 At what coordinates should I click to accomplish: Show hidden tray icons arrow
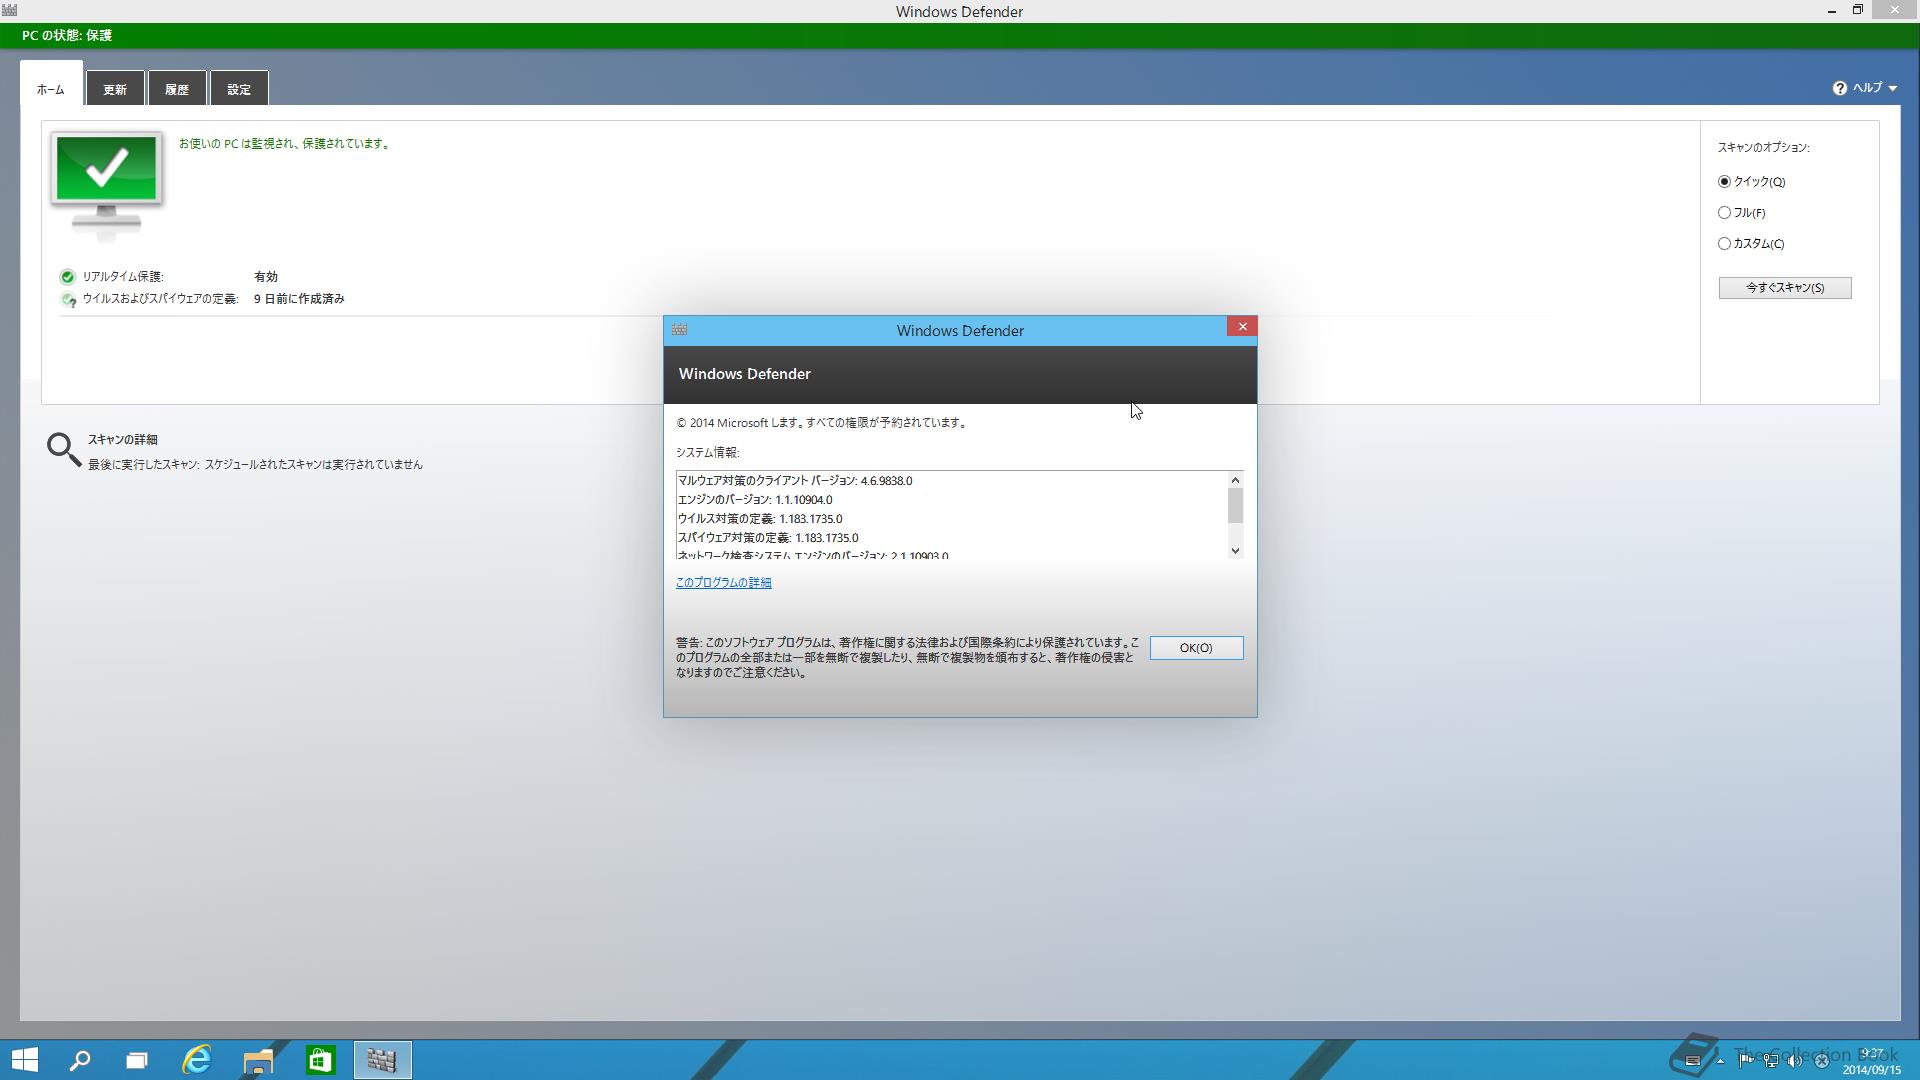point(1720,1061)
